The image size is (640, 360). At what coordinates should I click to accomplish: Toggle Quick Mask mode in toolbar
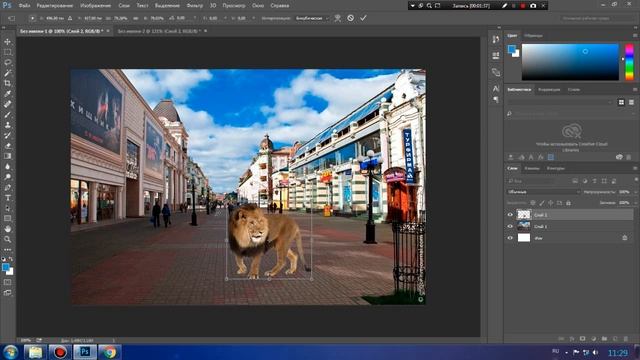7,282
